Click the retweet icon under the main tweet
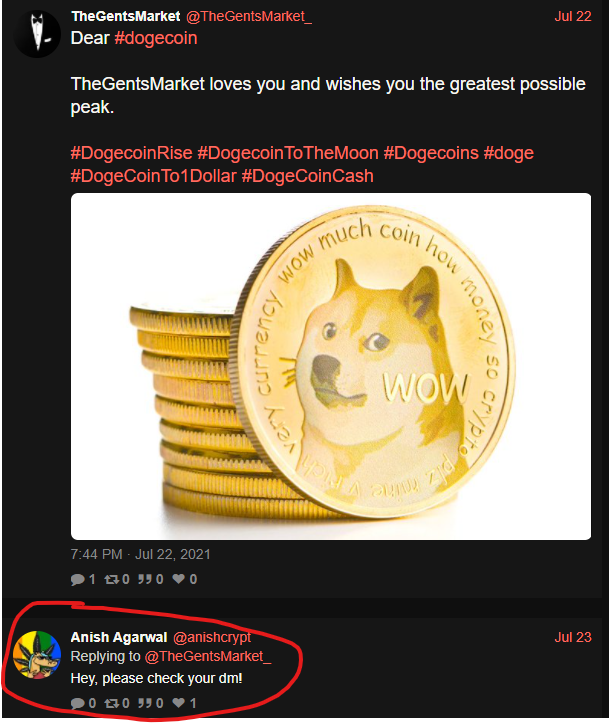This screenshot has width=609, height=723. pos(112,579)
